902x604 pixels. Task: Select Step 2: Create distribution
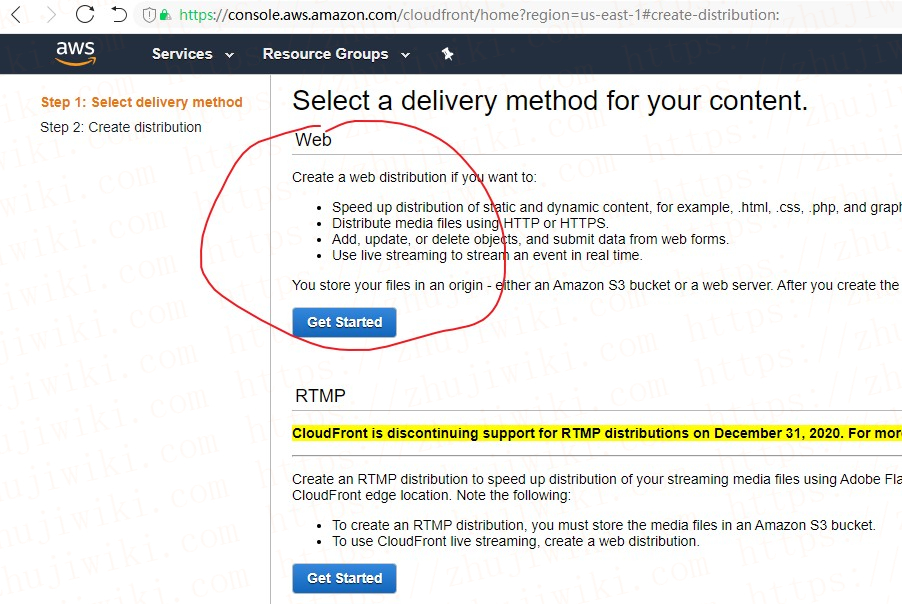tap(121, 127)
